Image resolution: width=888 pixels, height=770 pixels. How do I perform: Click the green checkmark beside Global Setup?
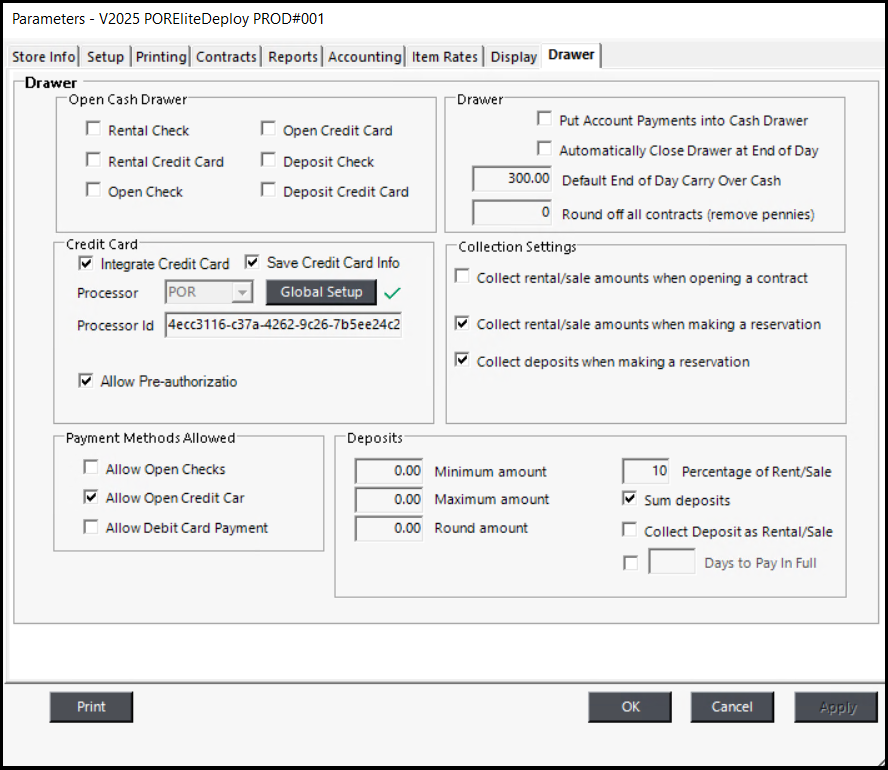pyautogui.click(x=394, y=292)
